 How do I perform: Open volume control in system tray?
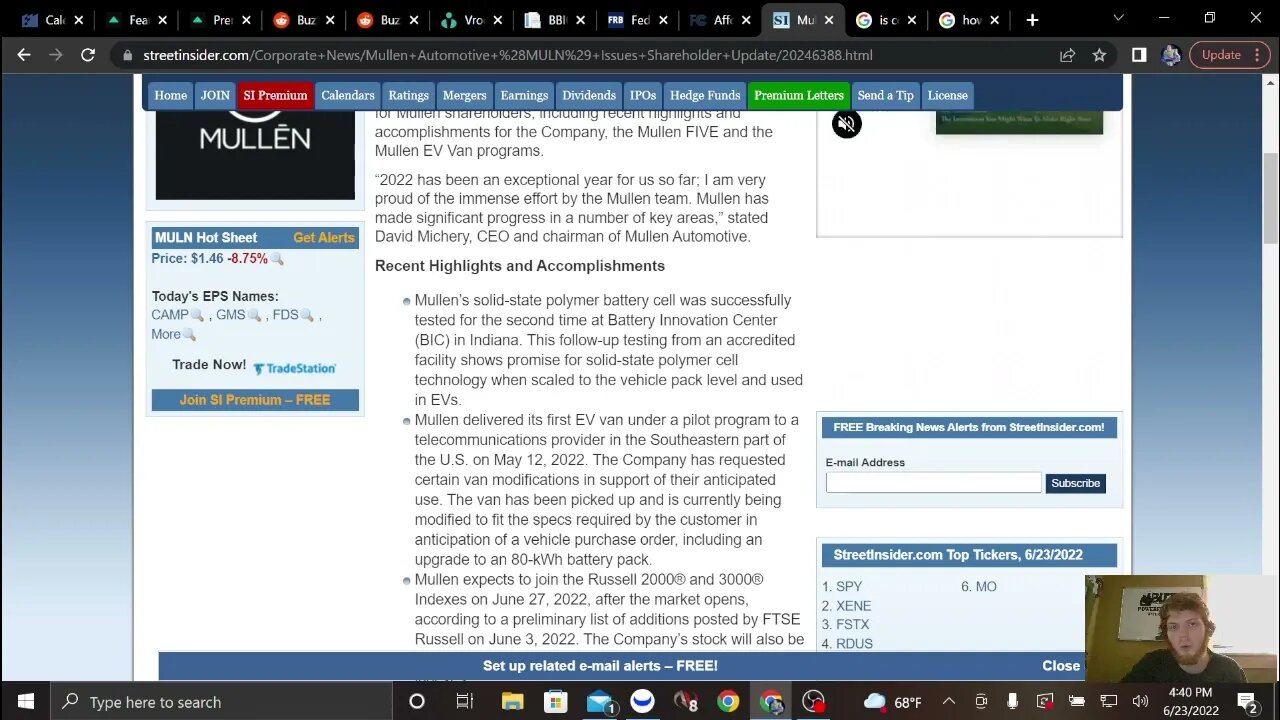click(x=1140, y=702)
